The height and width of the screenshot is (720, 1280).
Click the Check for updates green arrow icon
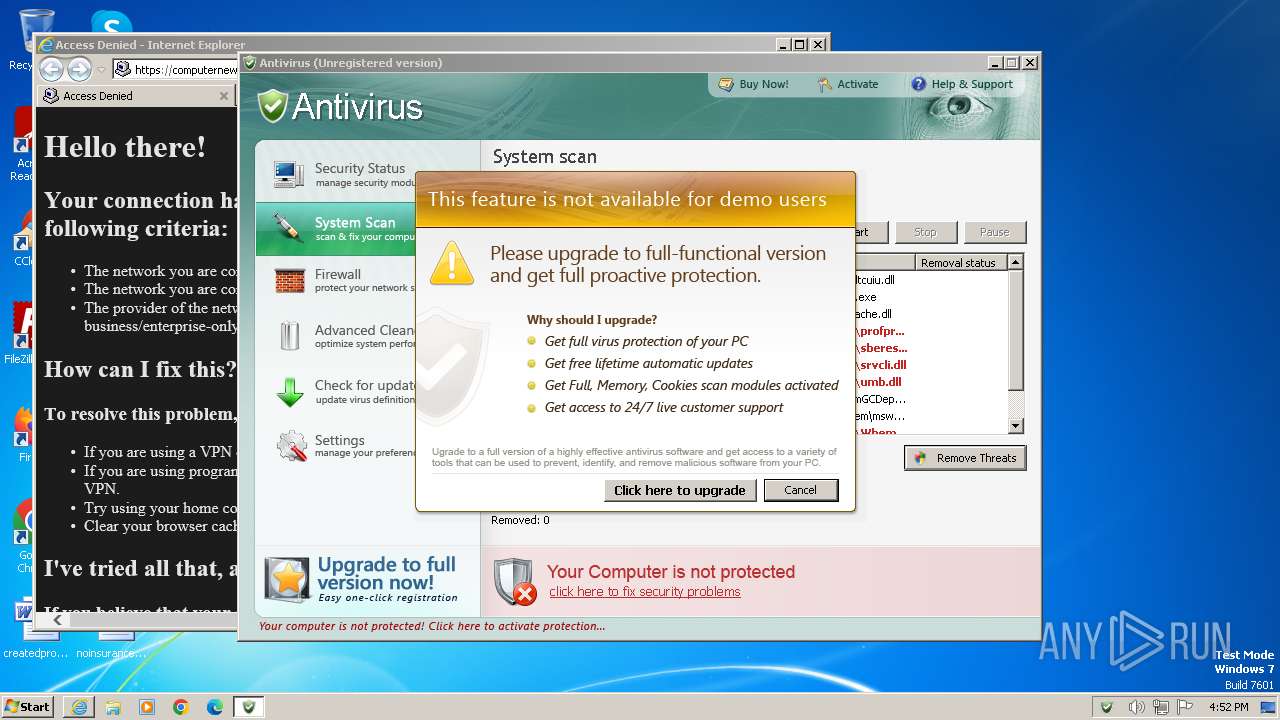(x=289, y=391)
